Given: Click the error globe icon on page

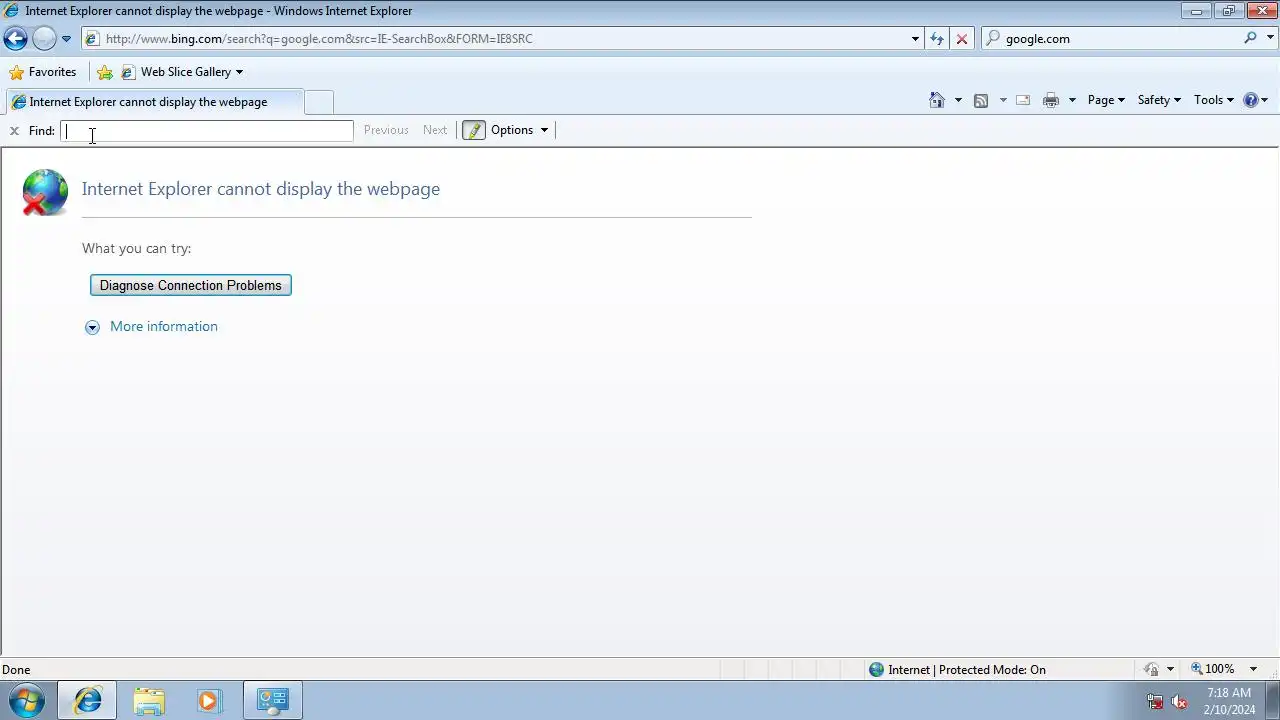Looking at the screenshot, I should click(45, 192).
